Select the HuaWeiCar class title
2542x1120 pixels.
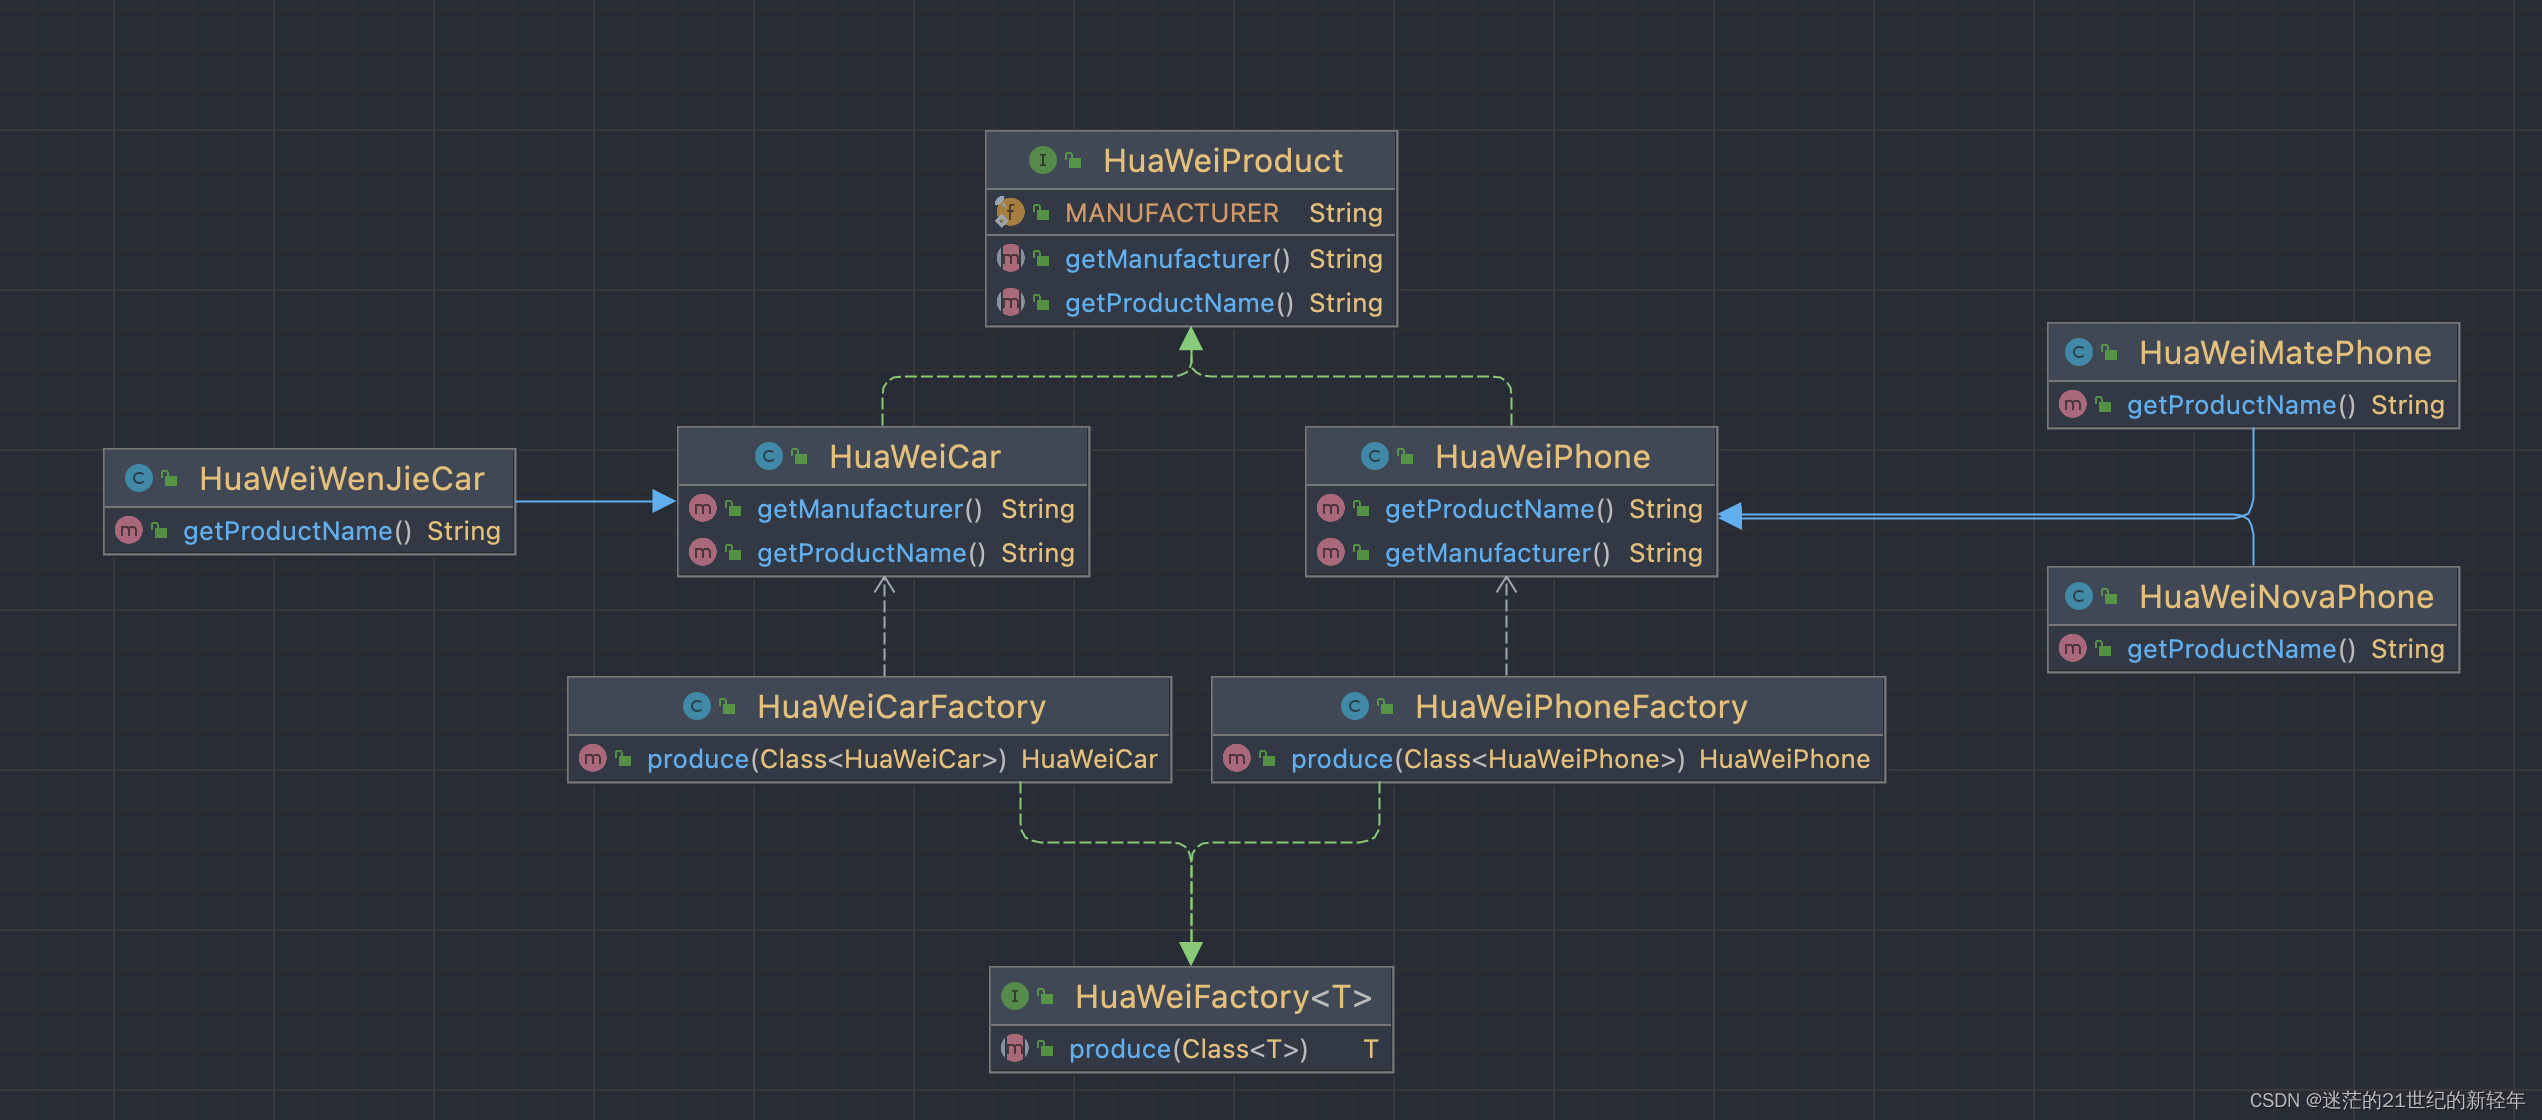pyautogui.click(x=915, y=456)
